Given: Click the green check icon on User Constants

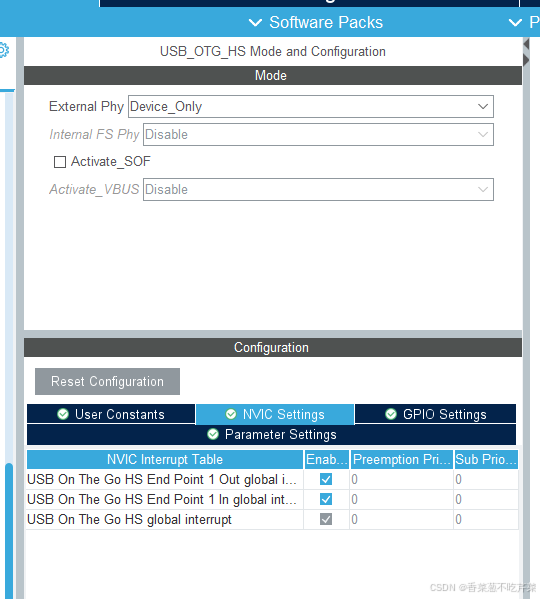Looking at the screenshot, I should (63, 414).
